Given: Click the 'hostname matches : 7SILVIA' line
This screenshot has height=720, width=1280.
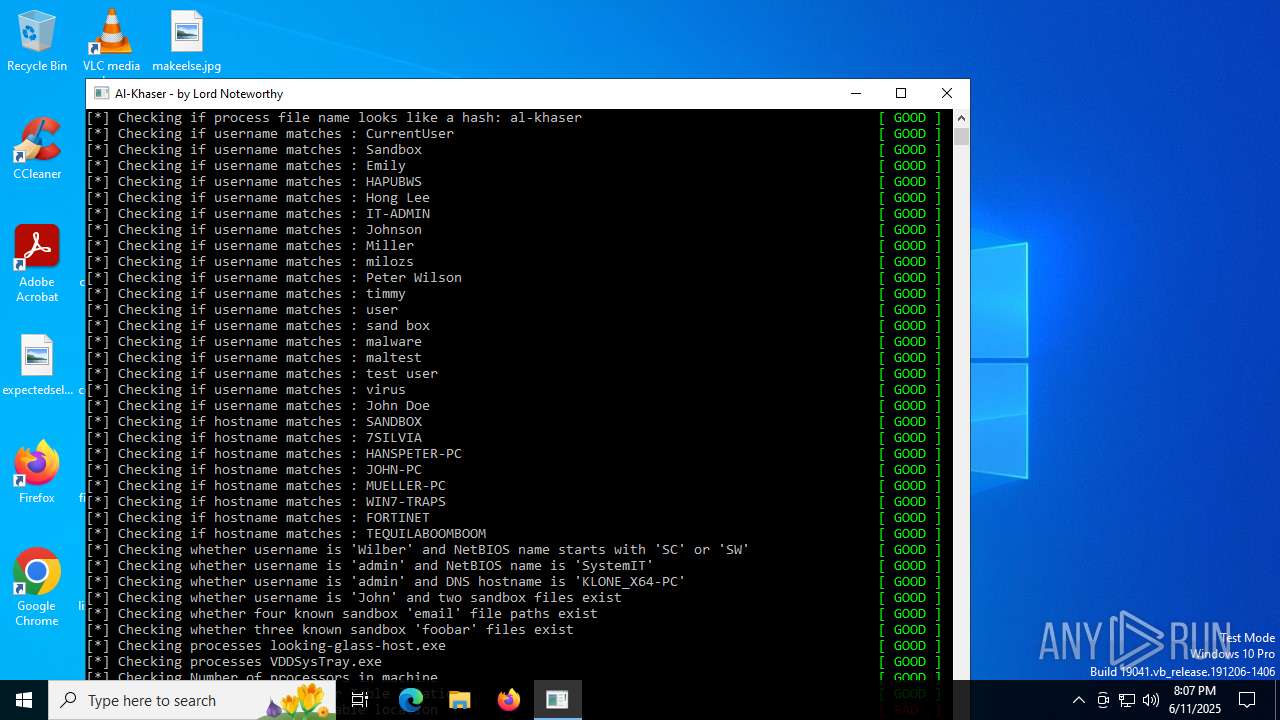Looking at the screenshot, I should 254,438.
